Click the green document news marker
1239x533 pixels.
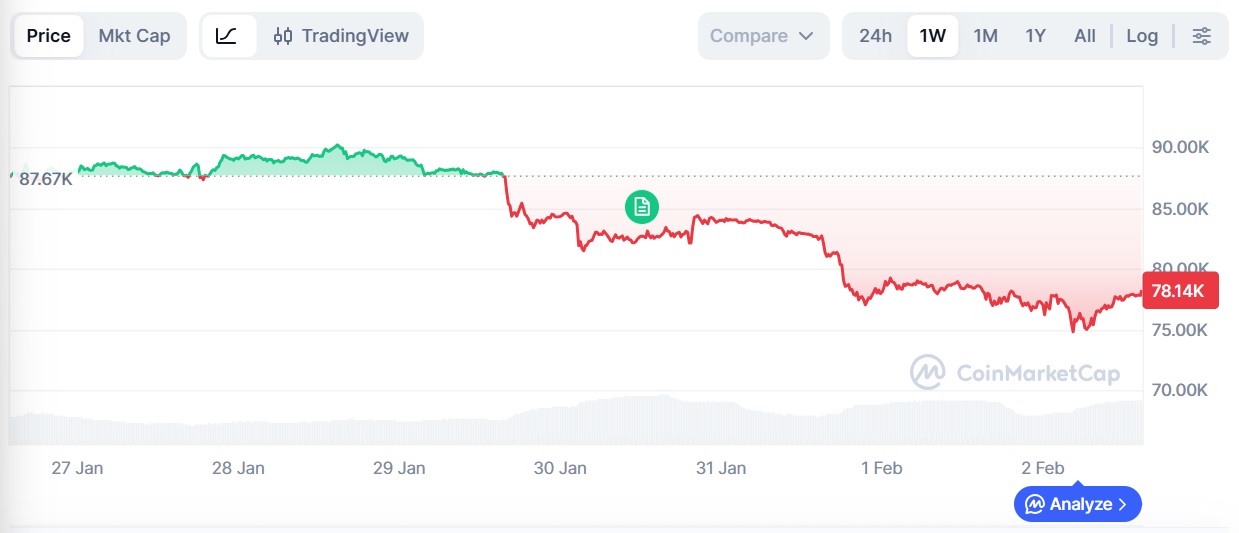click(641, 207)
